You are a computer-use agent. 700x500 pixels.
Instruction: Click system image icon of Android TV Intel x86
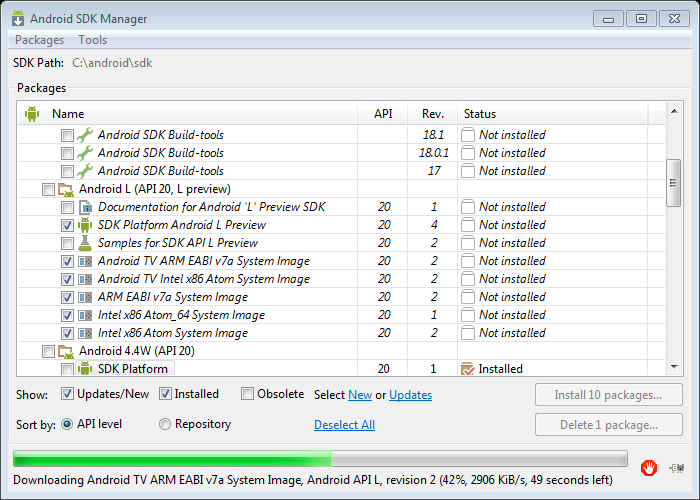point(85,279)
